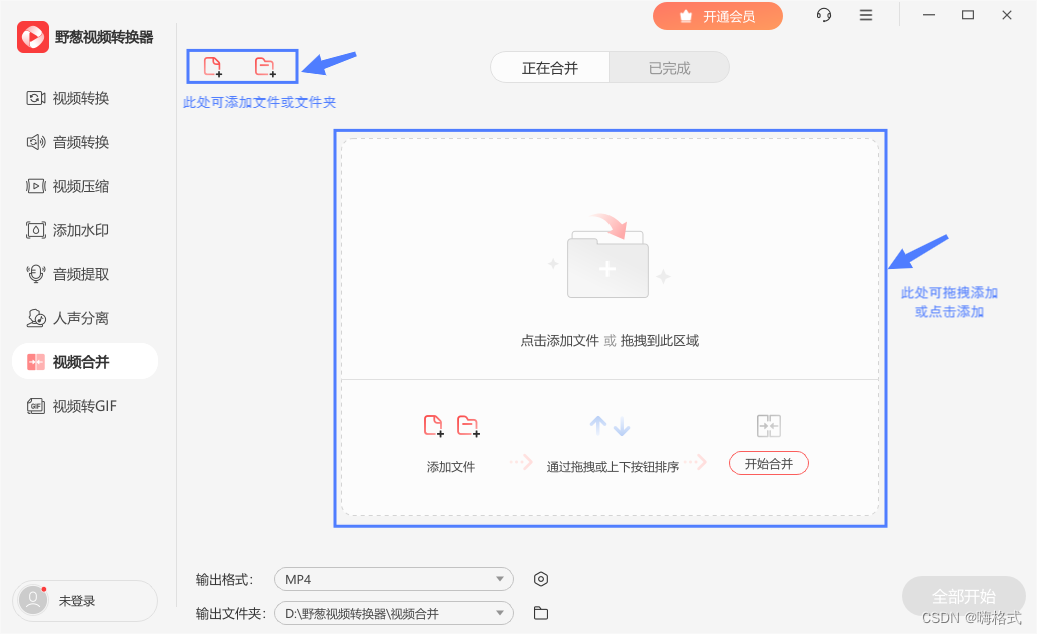The image size is (1037, 634).
Task: Open the 视频转GIF section
Action: (x=85, y=406)
